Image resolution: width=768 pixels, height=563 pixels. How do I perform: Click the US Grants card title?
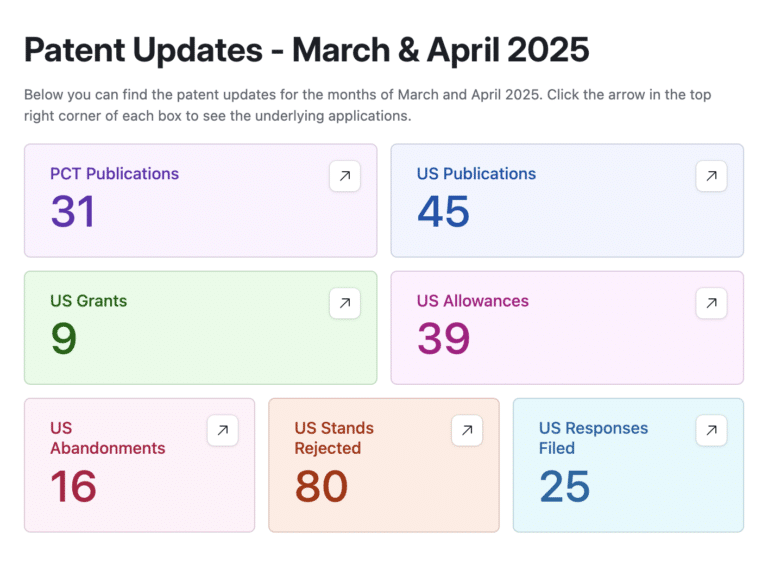pos(88,301)
